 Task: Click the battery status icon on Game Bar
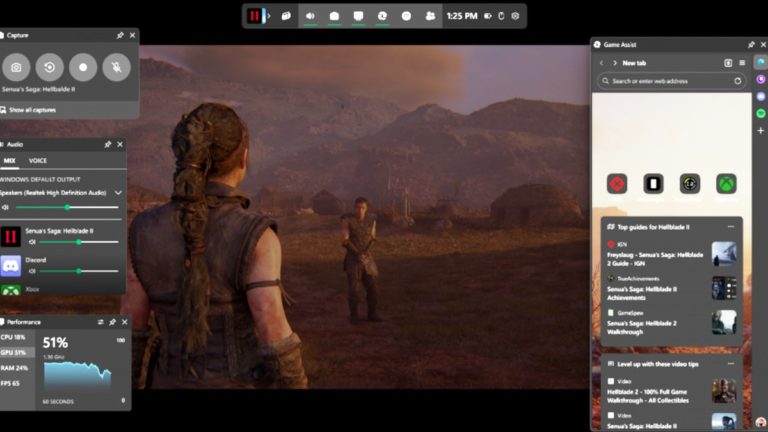pyautogui.click(x=488, y=16)
